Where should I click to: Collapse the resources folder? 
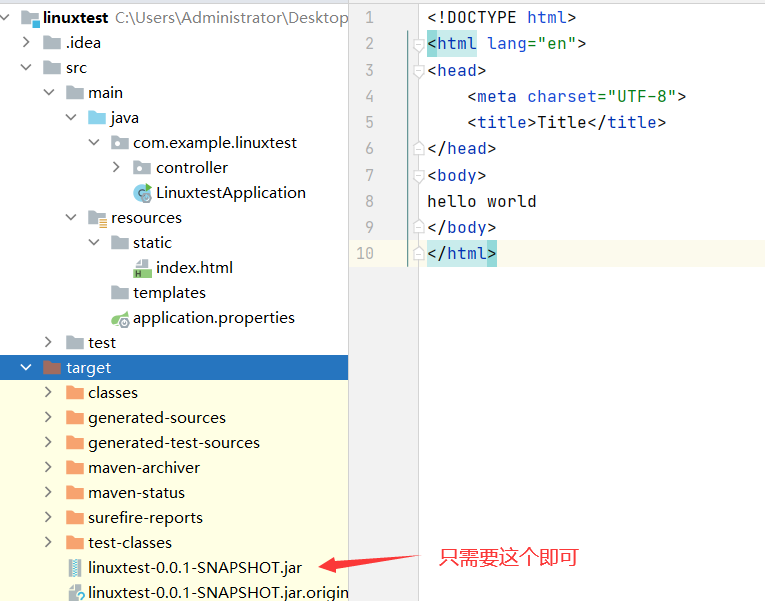71,217
